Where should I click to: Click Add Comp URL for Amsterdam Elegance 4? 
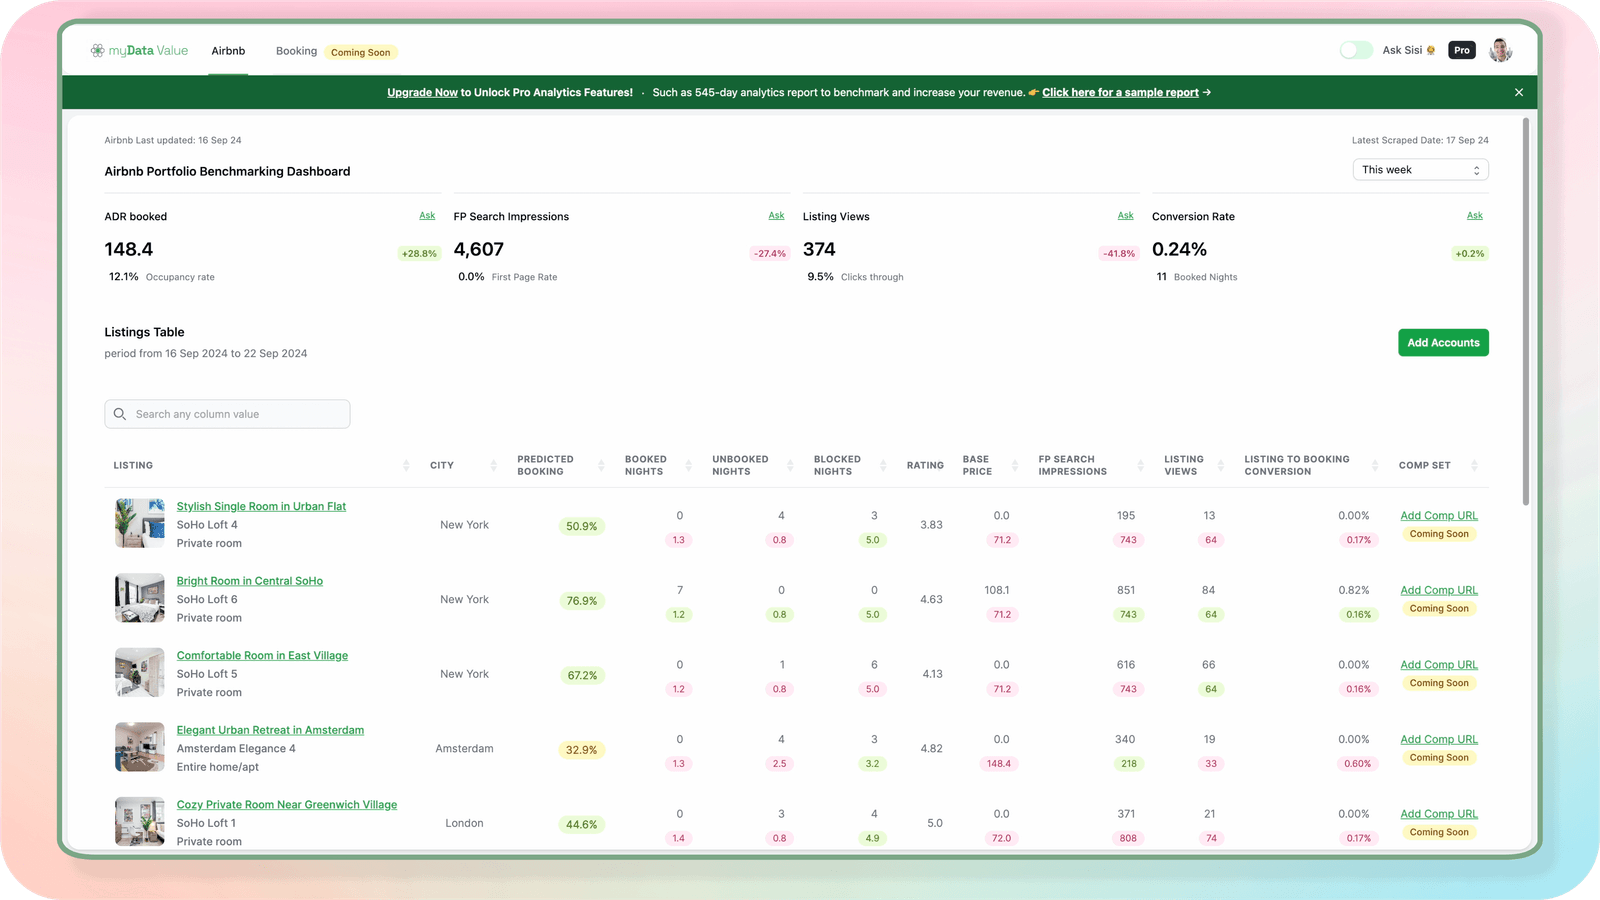tap(1439, 740)
